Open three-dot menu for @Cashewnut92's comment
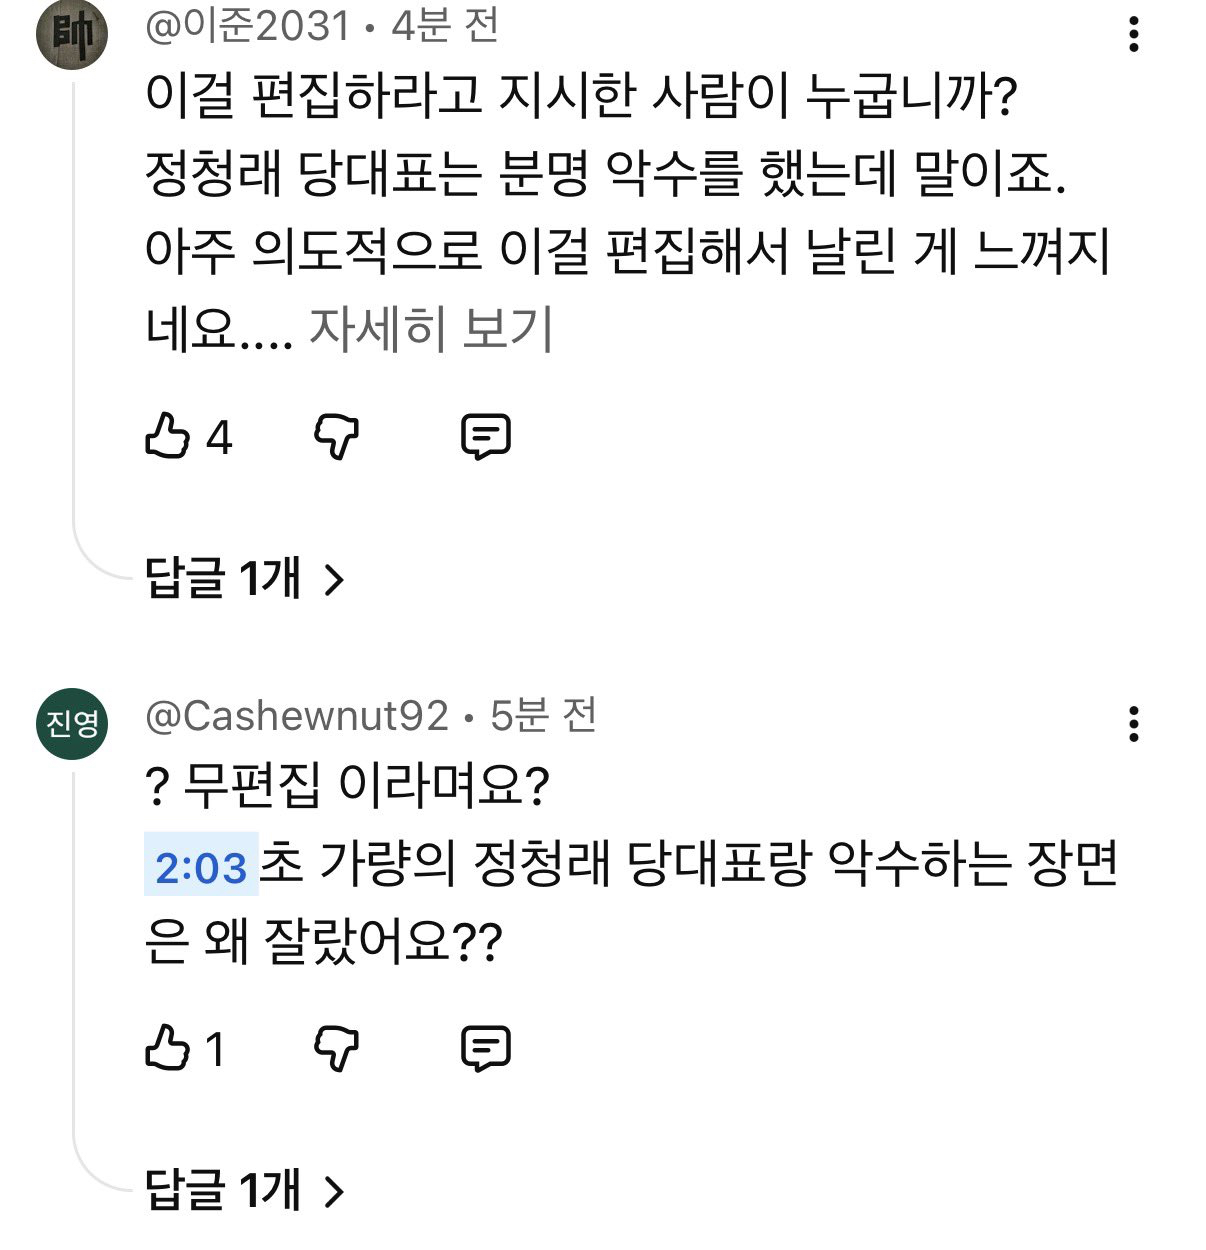Image resolution: width=1206 pixels, height=1250 pixels. 1133,723
